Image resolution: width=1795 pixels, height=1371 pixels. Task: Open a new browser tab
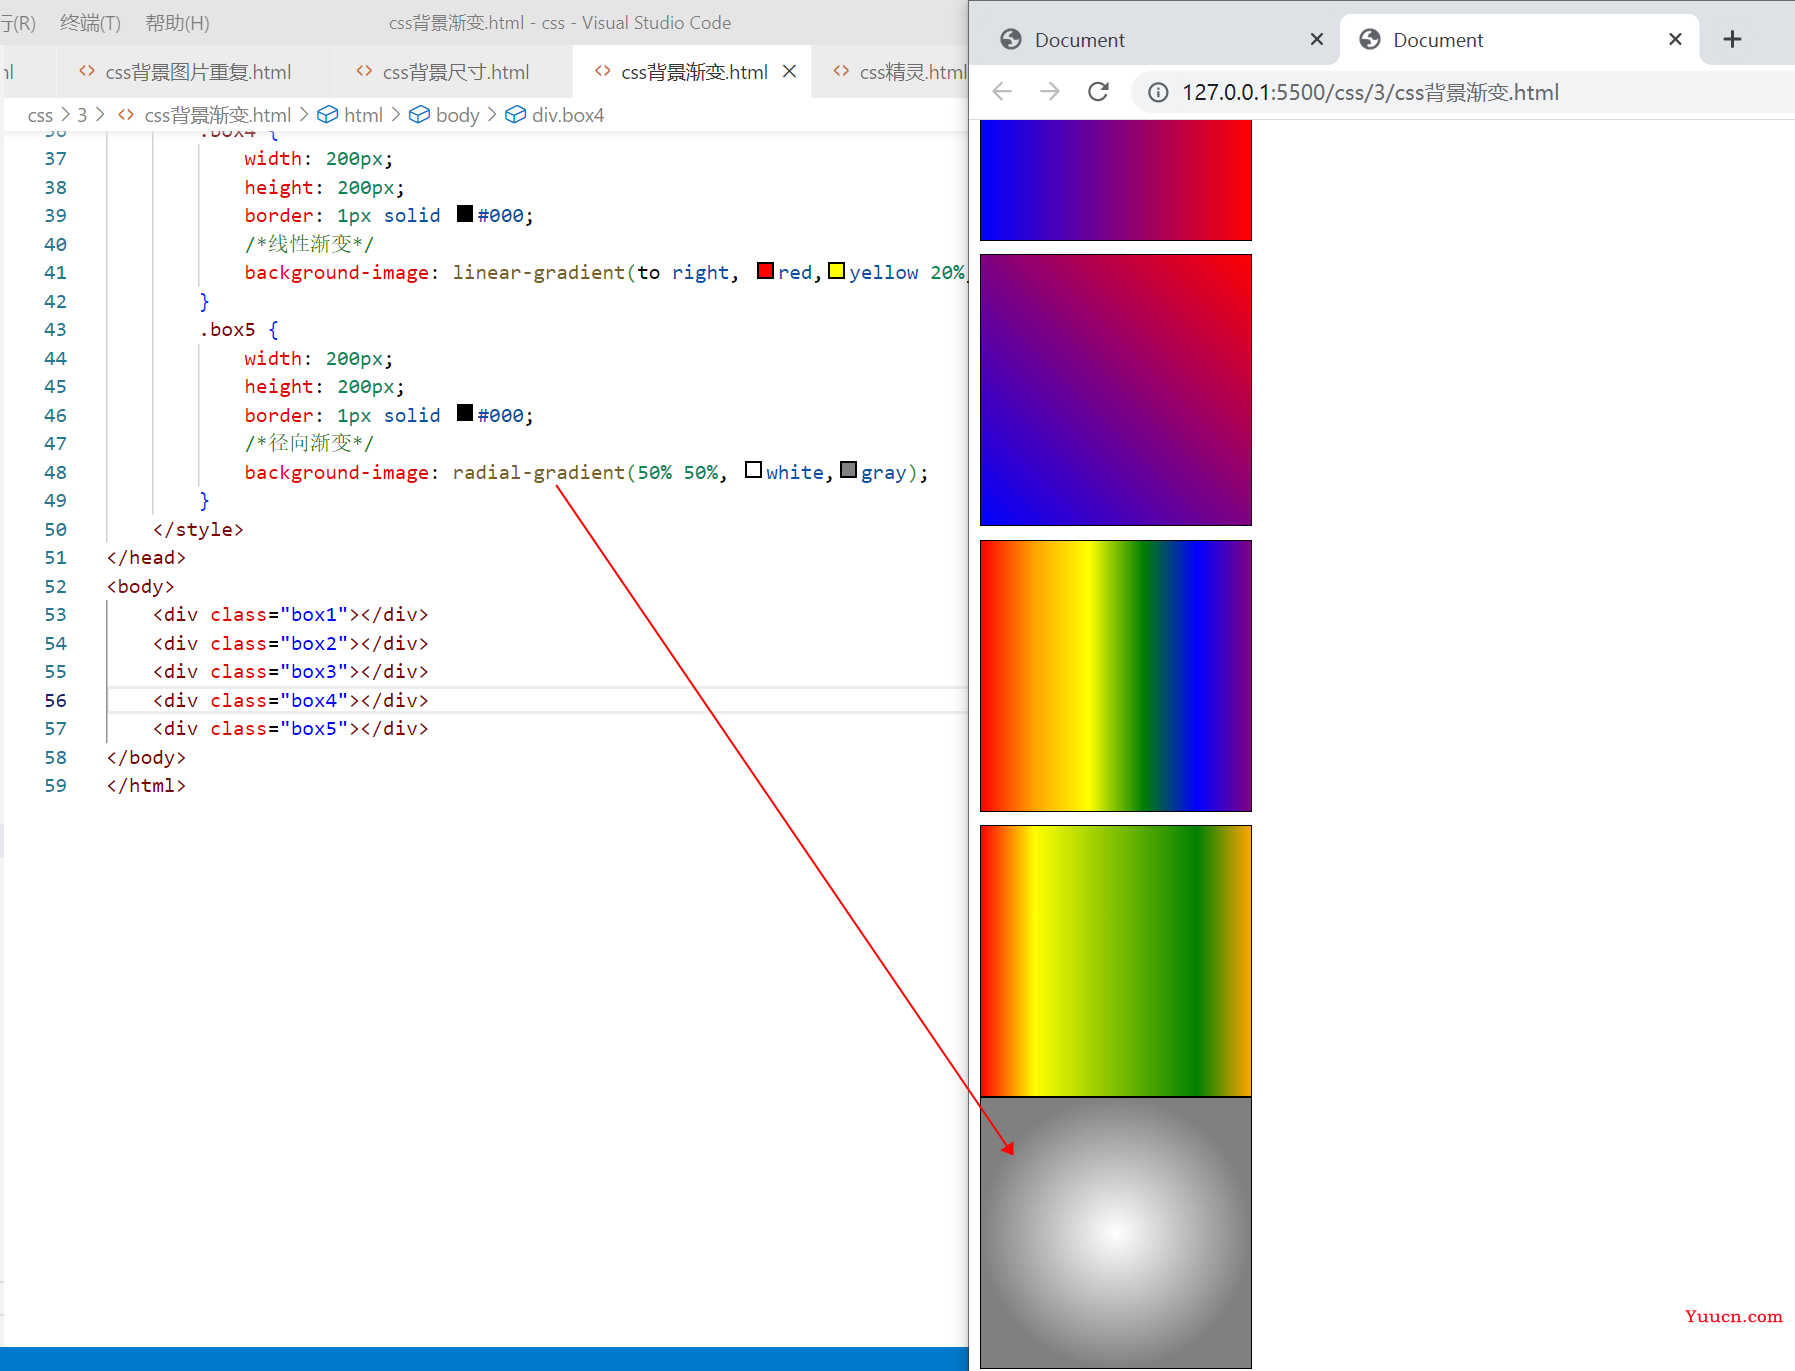[1732, 39]
